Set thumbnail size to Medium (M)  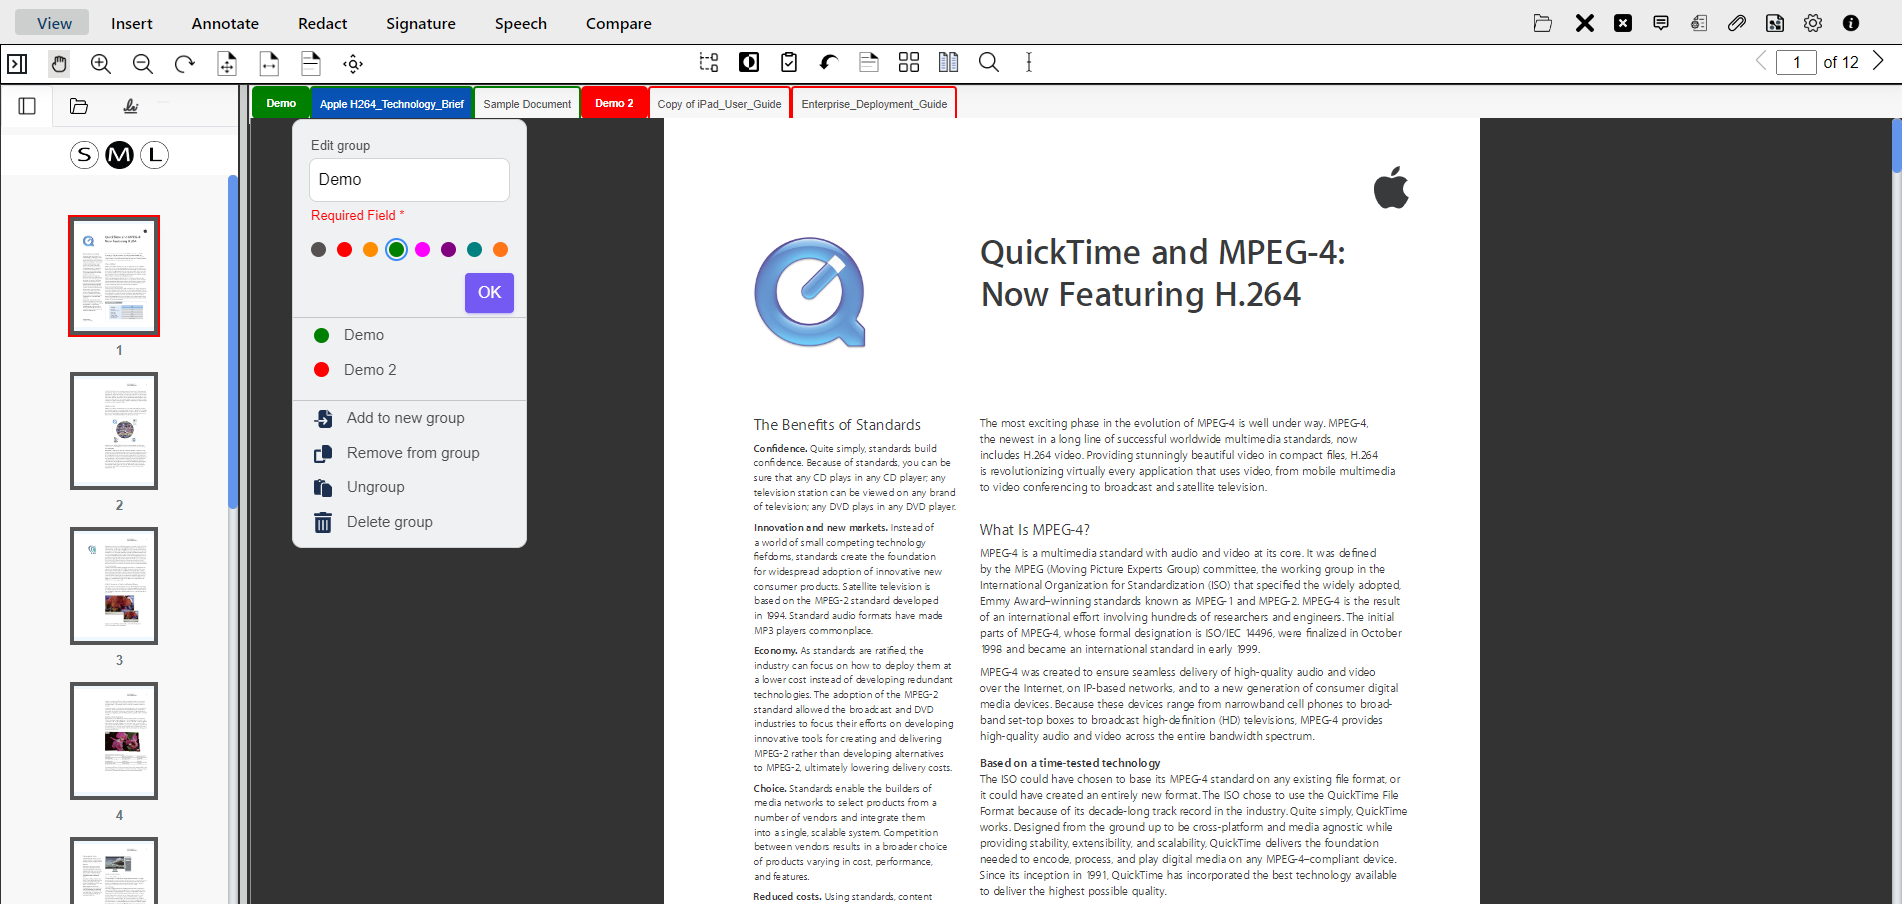119,155
